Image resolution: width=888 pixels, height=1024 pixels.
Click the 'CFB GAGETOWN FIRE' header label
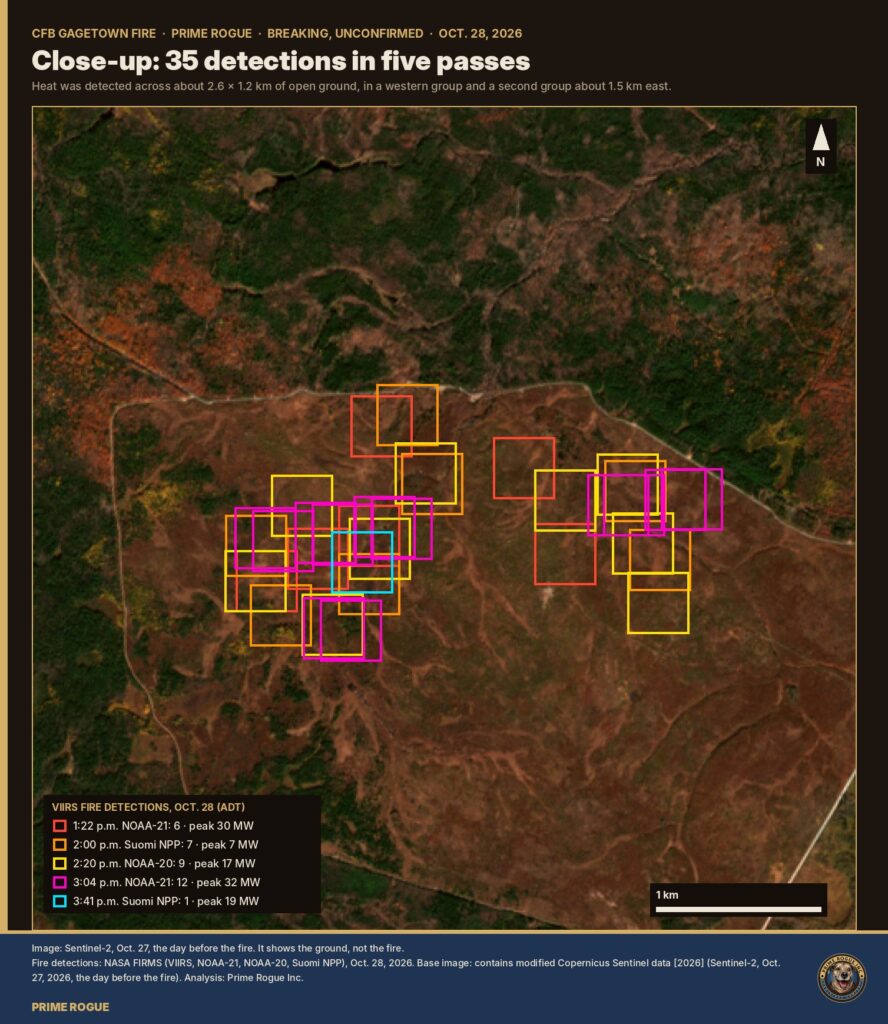[x=94, y=33]
